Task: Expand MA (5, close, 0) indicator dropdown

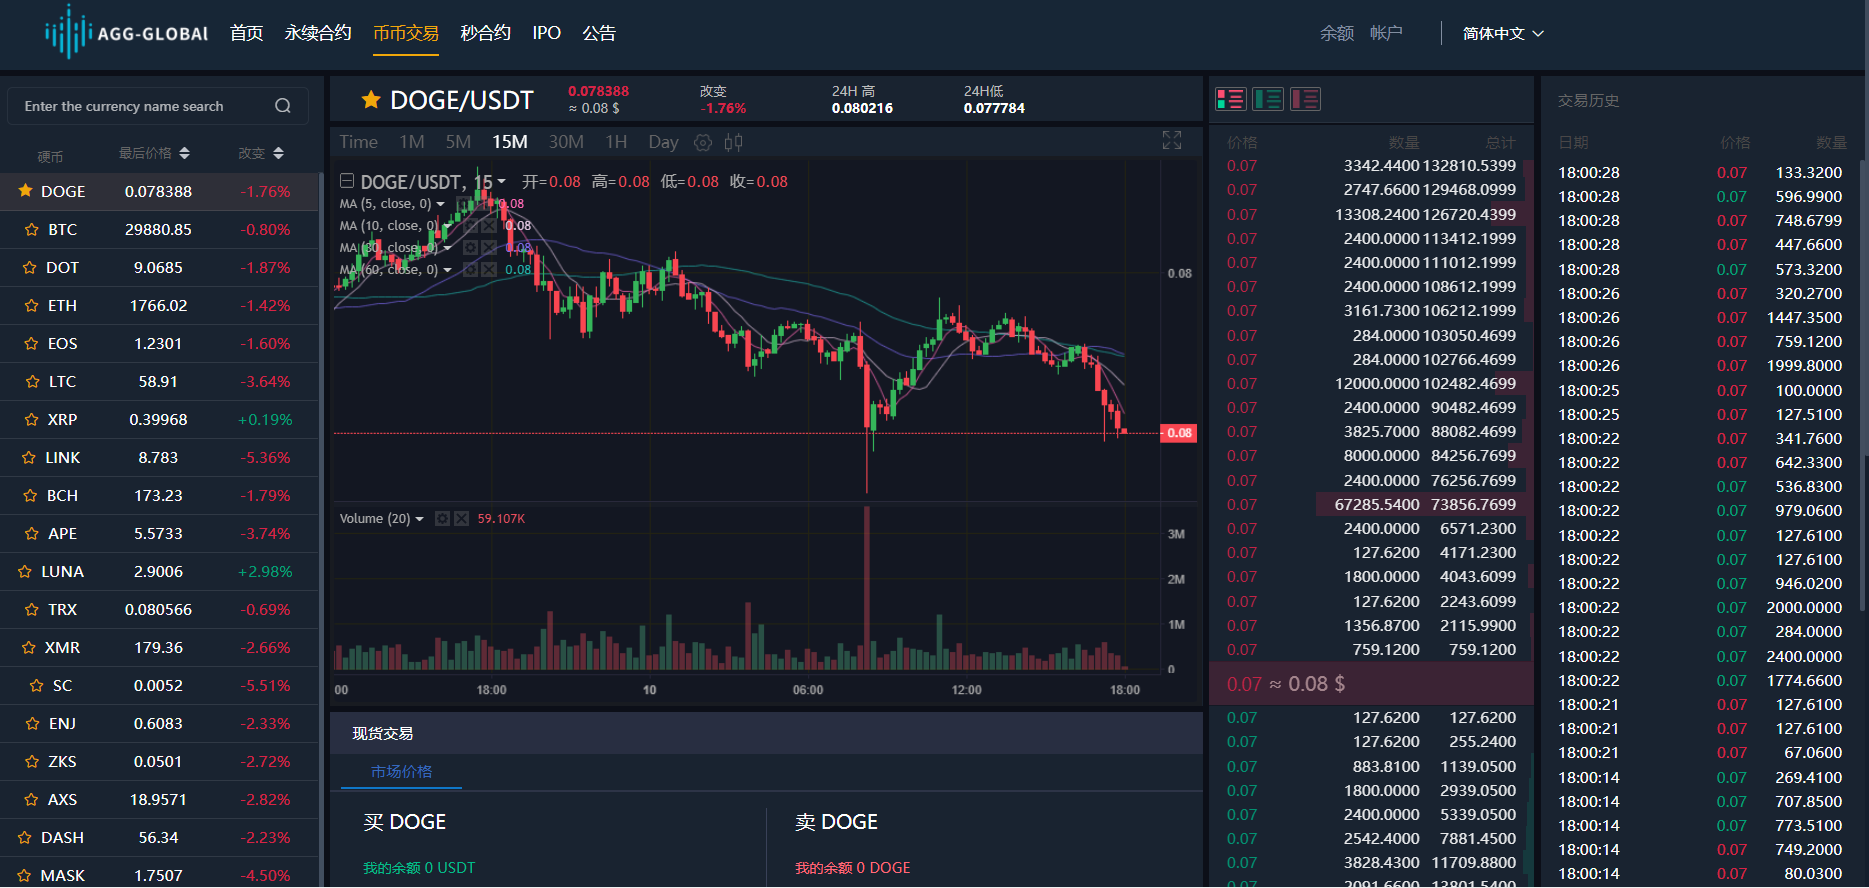Action: tap(441, 204)
